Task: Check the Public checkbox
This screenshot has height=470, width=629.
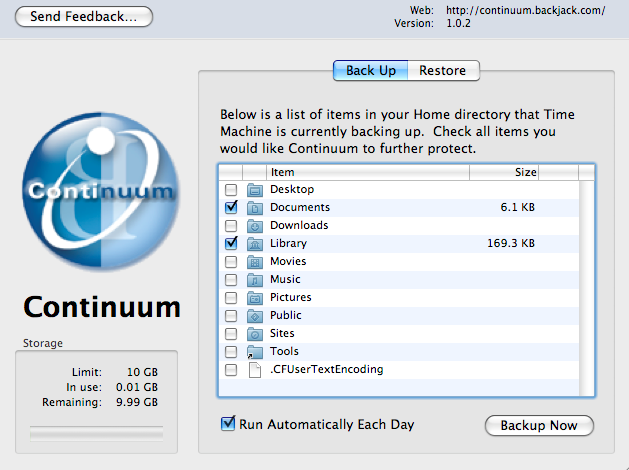Action: [231, 316]
